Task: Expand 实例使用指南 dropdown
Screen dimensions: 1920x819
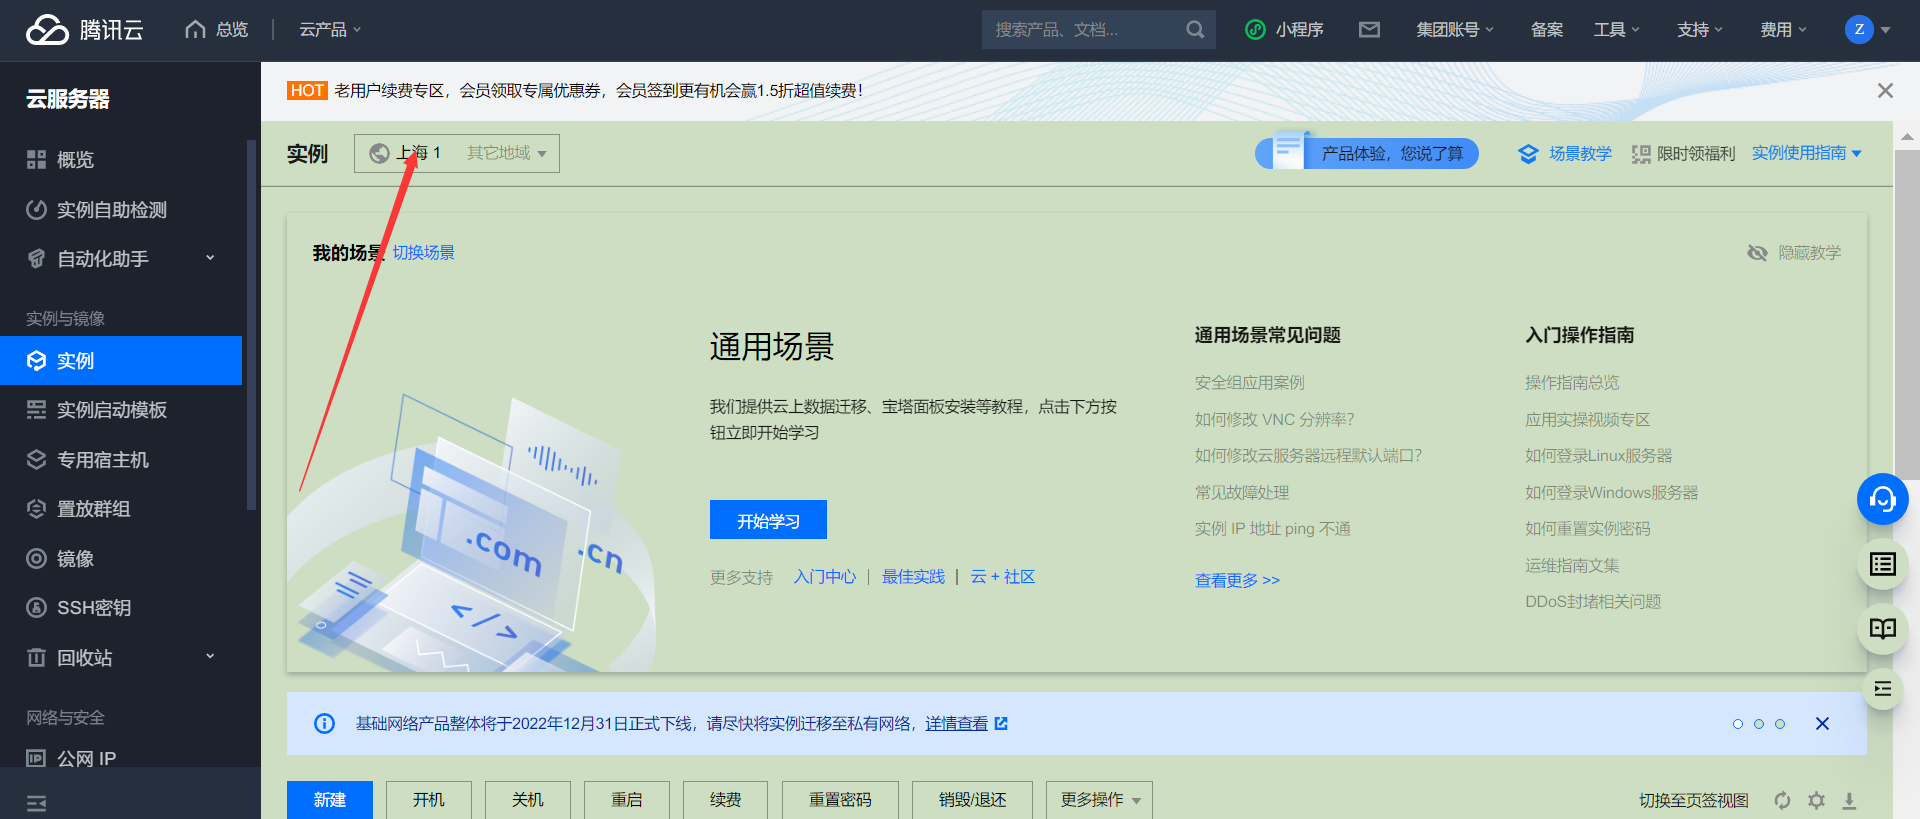Action: [x=1806, y=153]
